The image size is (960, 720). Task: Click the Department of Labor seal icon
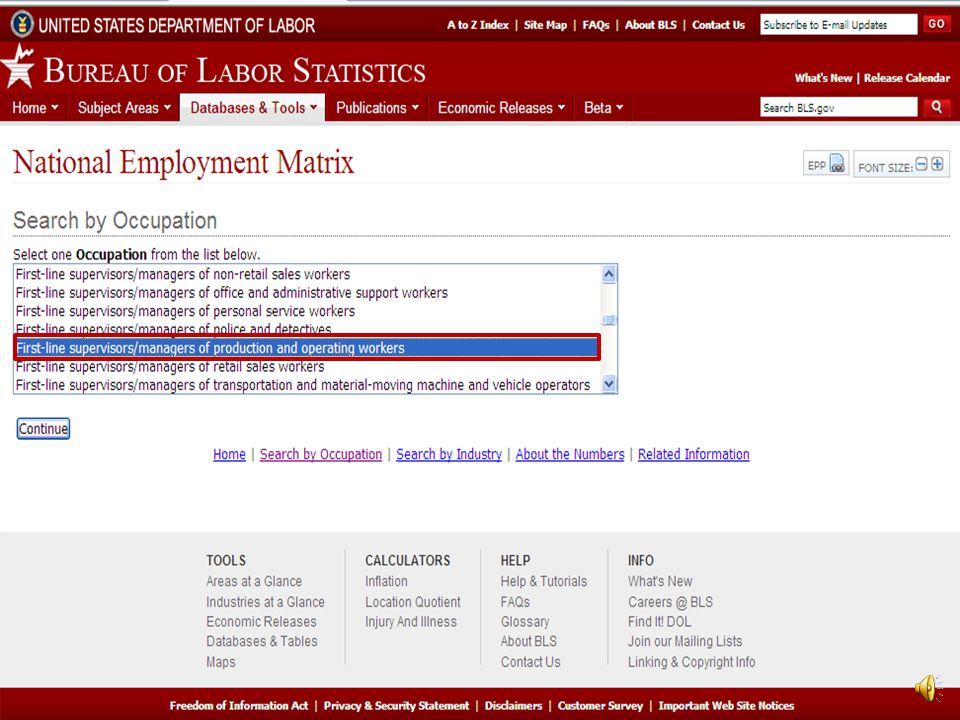(x=22, y=24)
